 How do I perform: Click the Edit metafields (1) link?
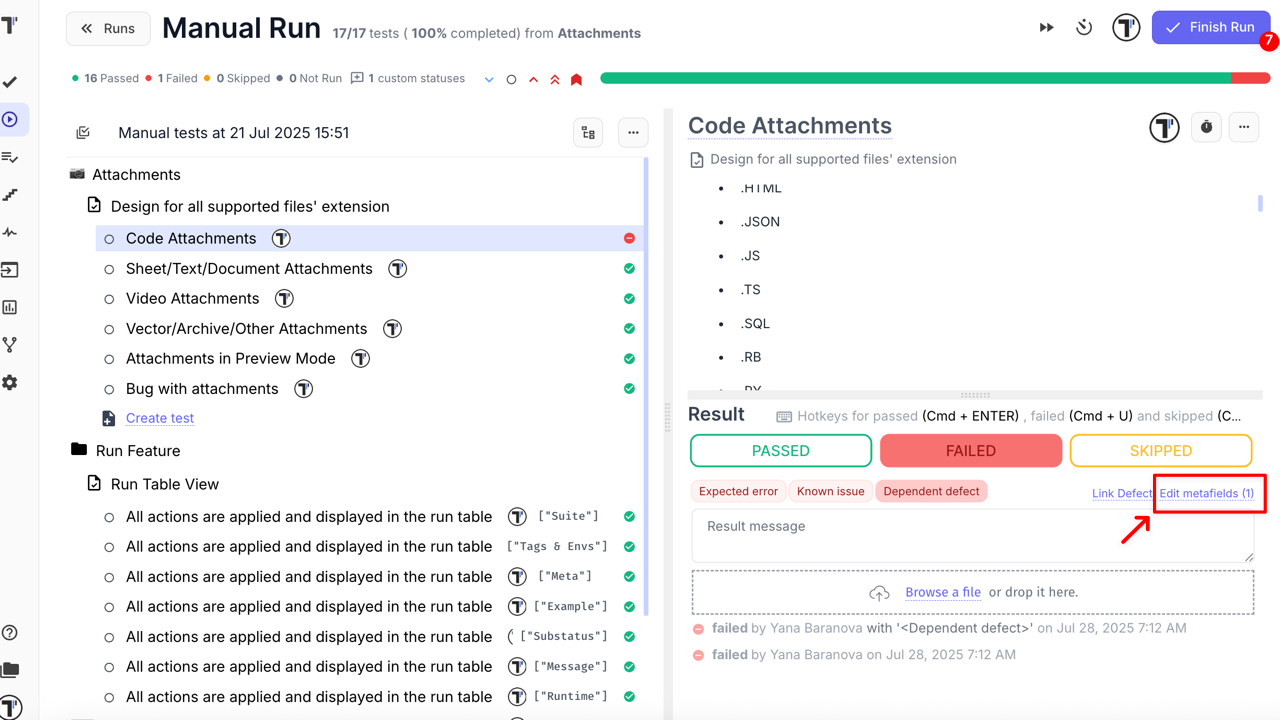click(x=1206, y=493)
